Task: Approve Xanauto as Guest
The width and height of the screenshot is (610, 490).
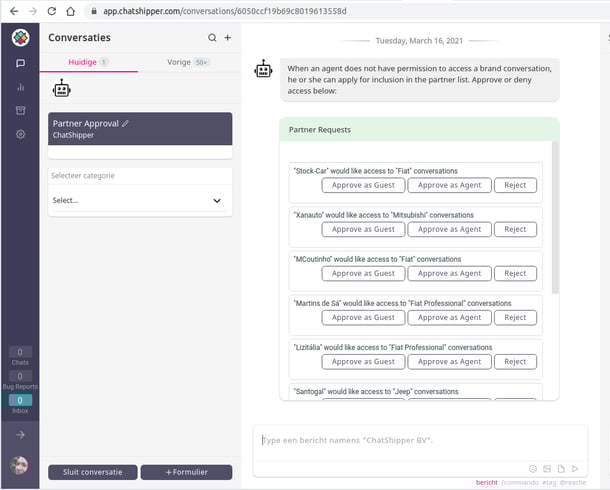Action: click(x=363, y=229)
